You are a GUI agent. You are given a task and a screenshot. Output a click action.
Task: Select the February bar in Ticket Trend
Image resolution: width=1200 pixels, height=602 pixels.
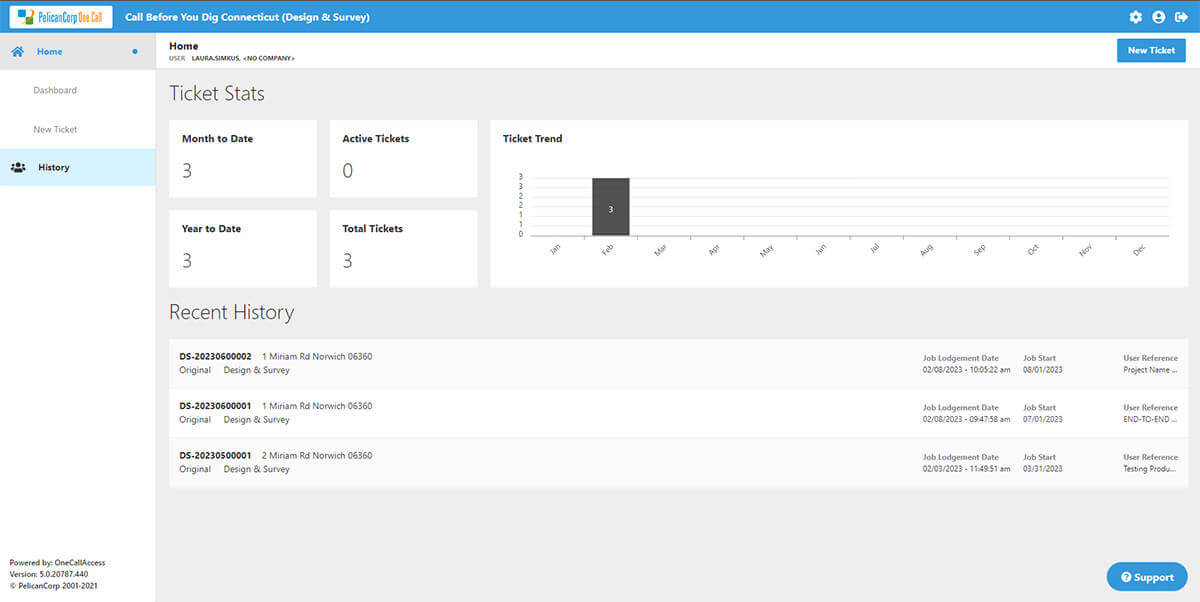click(610, 207)
